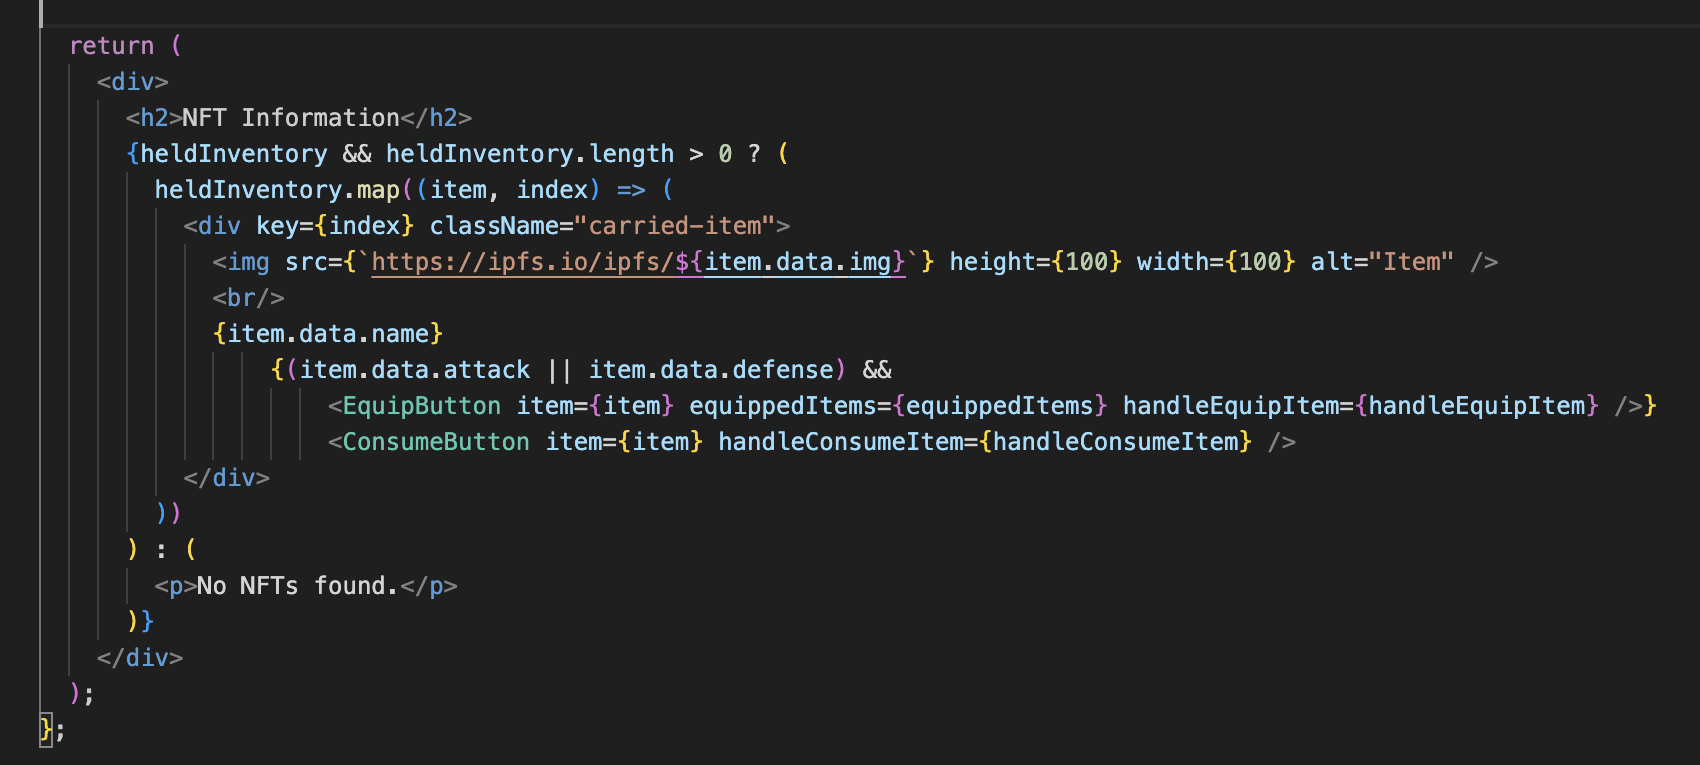The image size is (1700, 765).
Task: Click the width attribute of img tag
Action: coord(1172,262)
